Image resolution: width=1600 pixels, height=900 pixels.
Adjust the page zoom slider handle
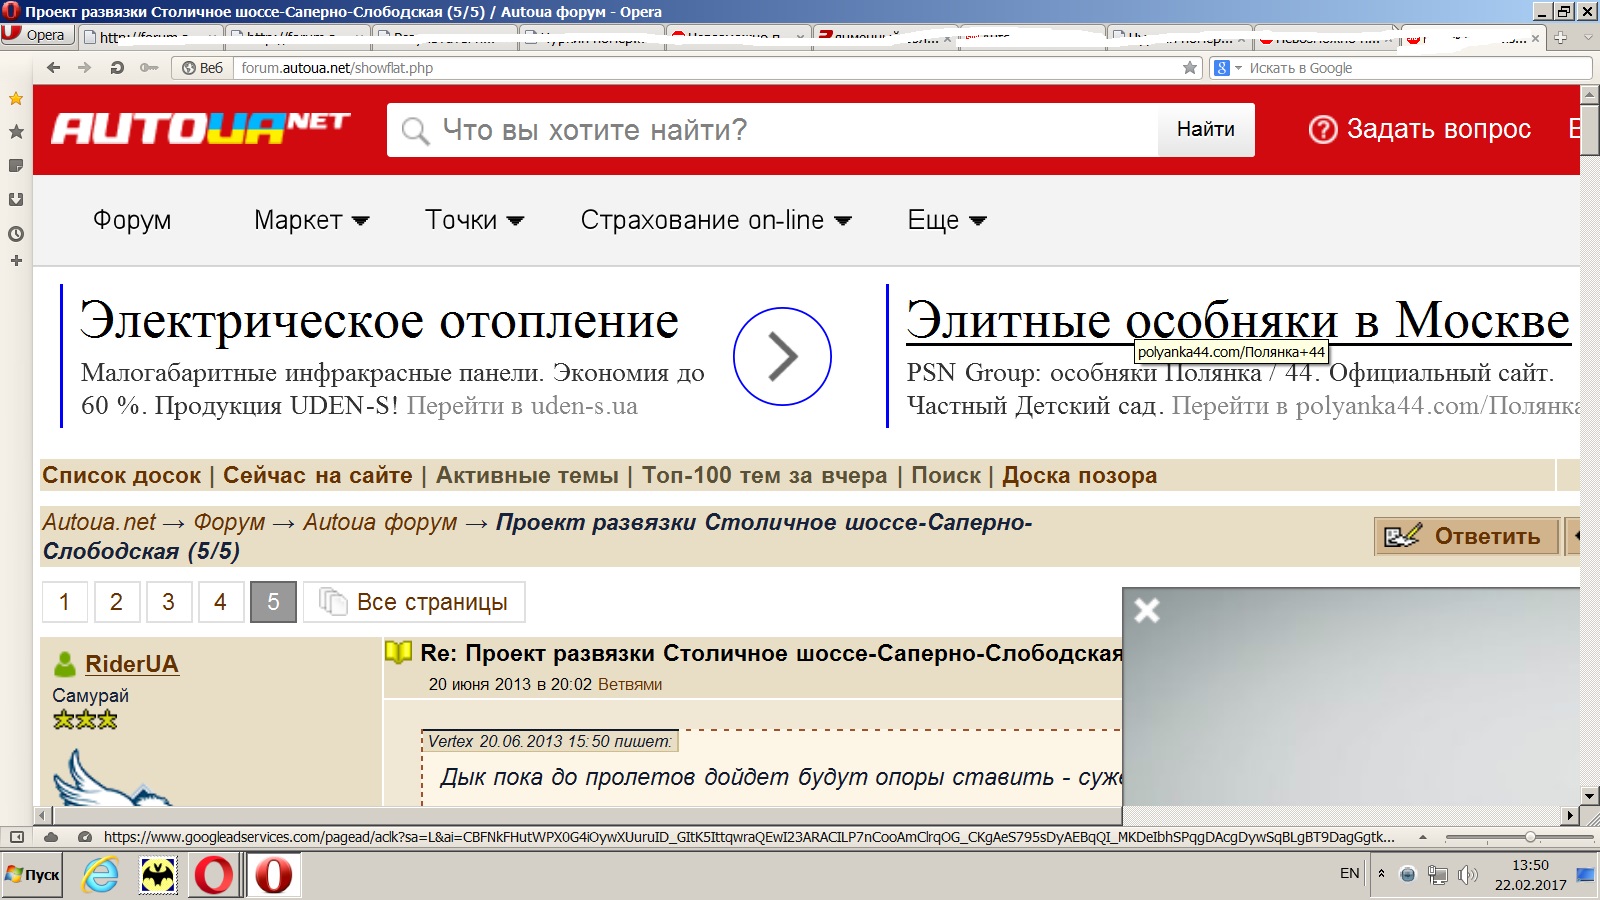pyautogui.click(x=1530, y=837)
